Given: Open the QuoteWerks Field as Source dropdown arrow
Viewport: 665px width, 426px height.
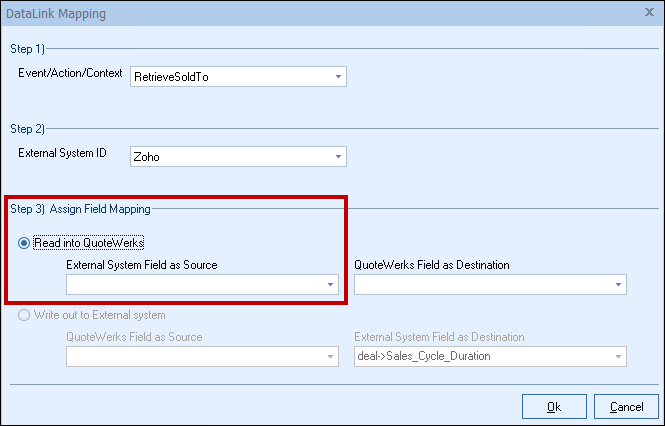Looking at the screenshot, I should click(330, 357).
